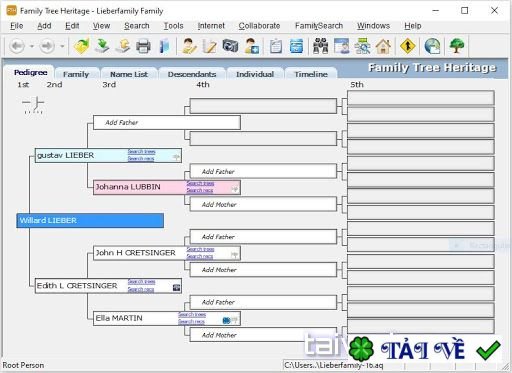512x373 pixels.
Task: Click the blue calendar window icon
Action: click(296, 46)
